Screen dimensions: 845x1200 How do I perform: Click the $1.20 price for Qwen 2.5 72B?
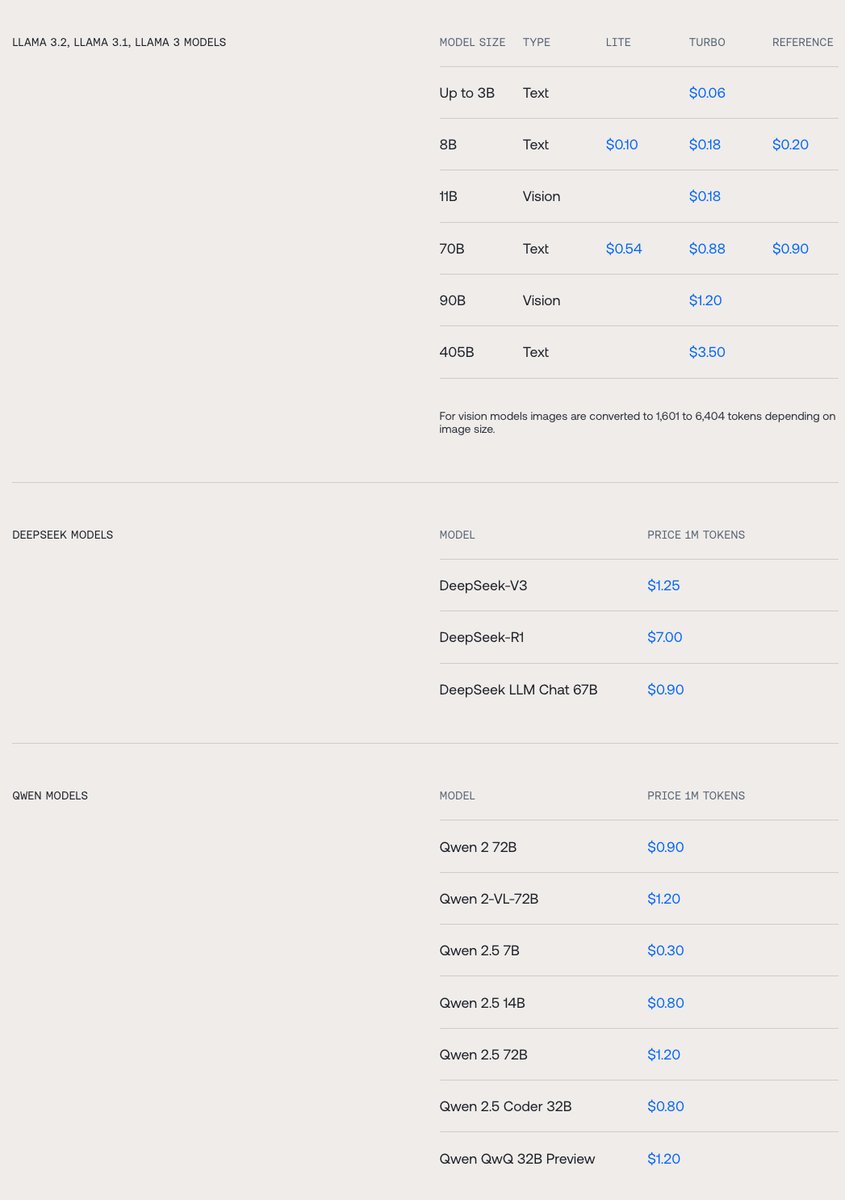click(x=663, y=1055)
